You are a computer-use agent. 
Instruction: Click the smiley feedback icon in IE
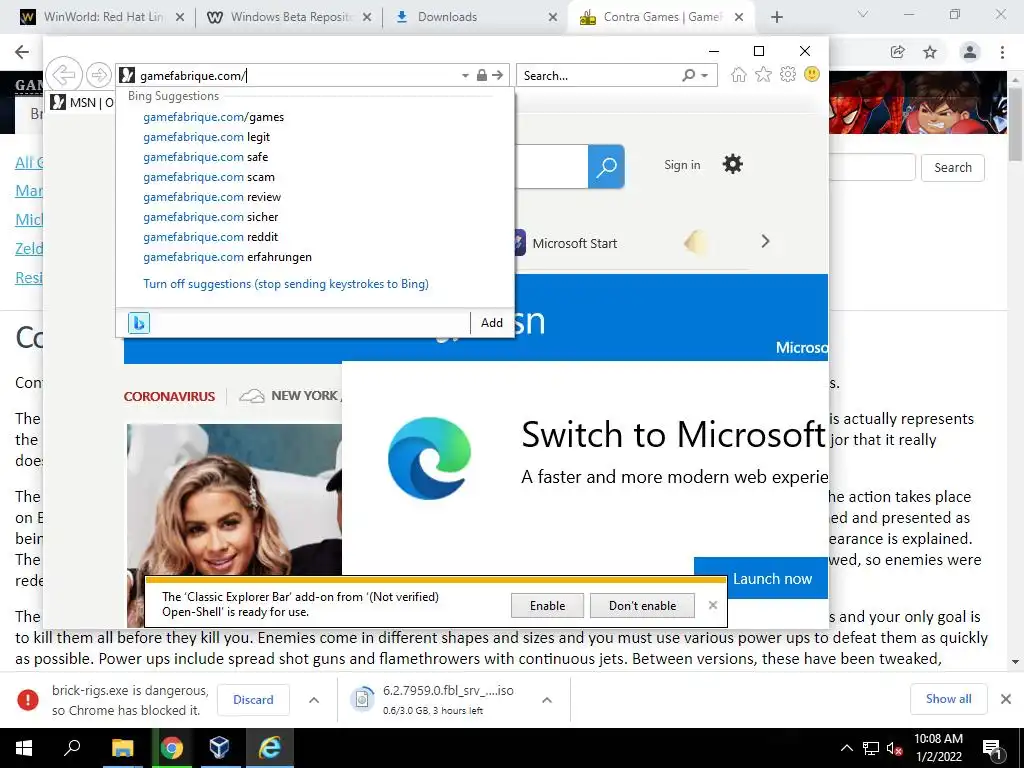click(x=812, y=74)
